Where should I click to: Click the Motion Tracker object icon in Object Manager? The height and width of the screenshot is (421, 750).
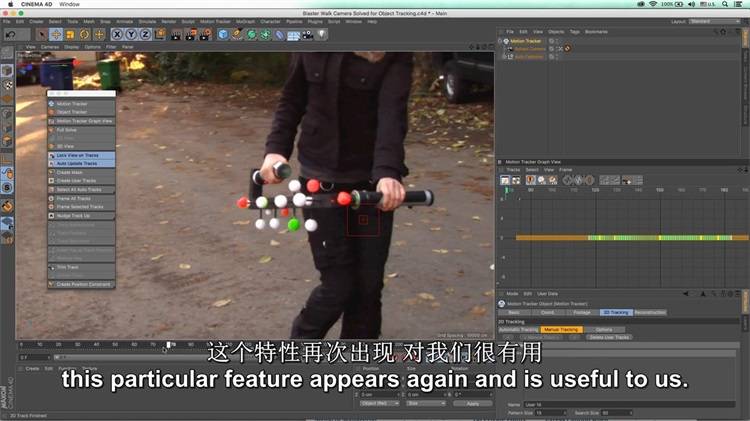pyautogui.click(x=506, y=41)
